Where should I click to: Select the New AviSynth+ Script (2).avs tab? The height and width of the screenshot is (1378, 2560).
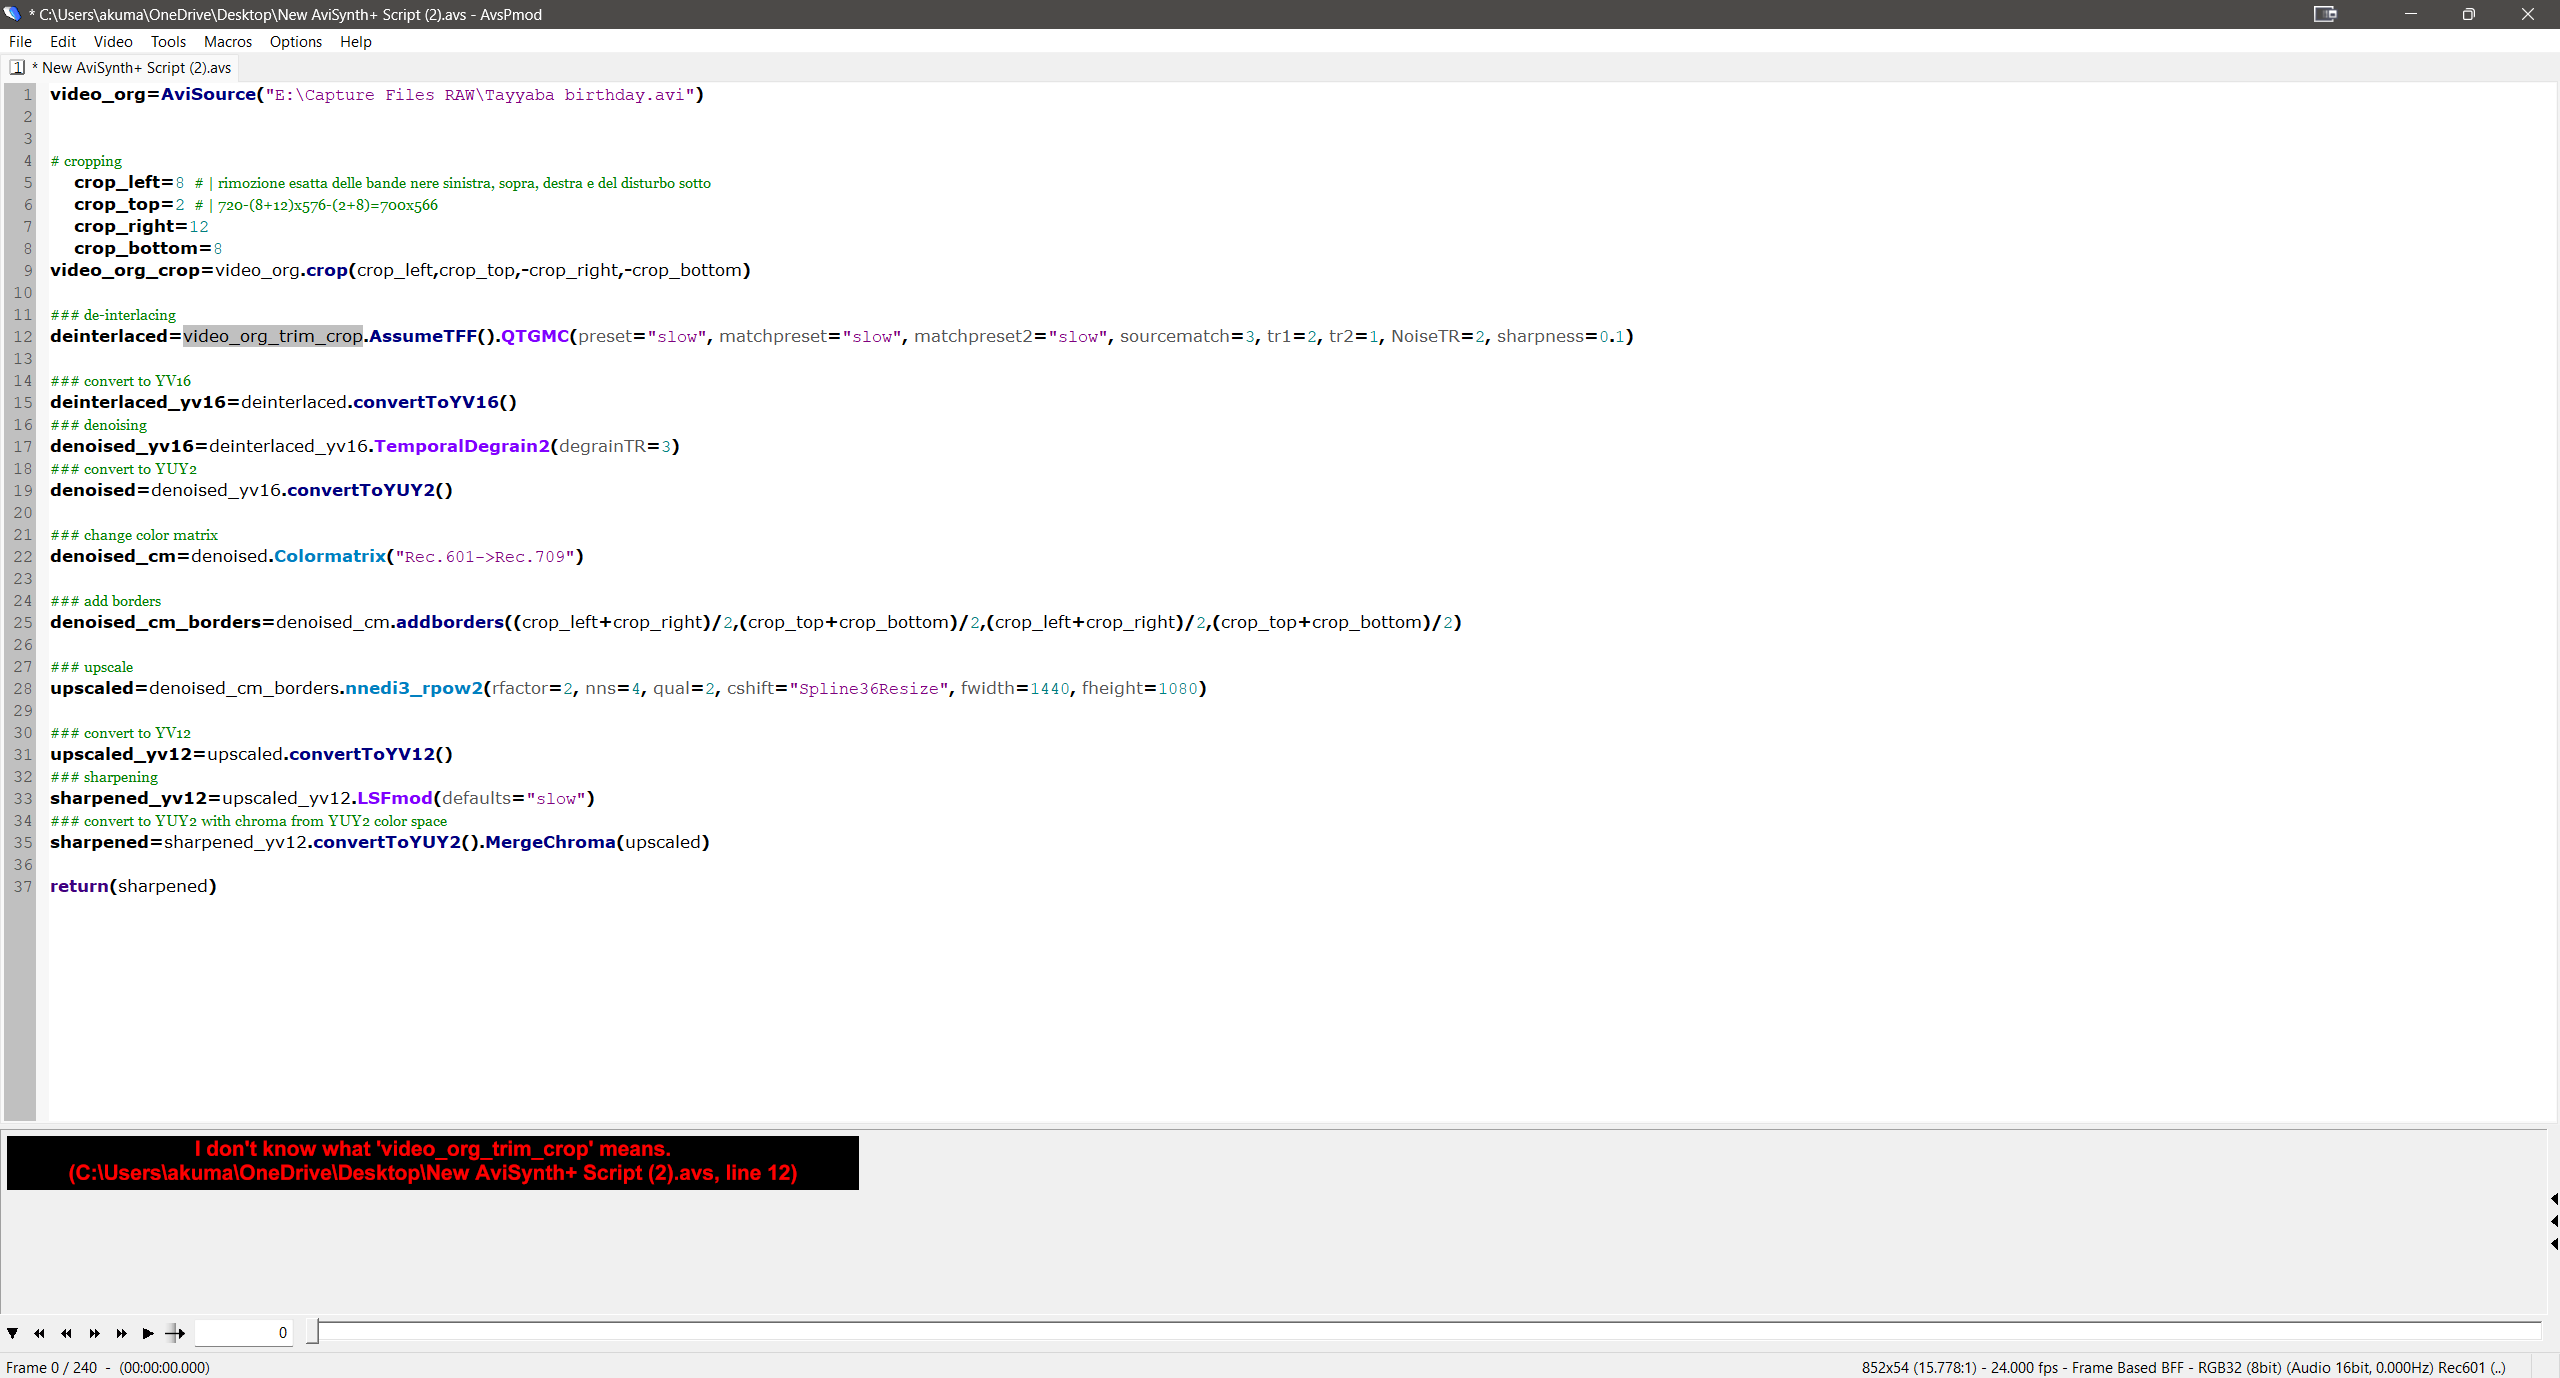coord(136,68)
